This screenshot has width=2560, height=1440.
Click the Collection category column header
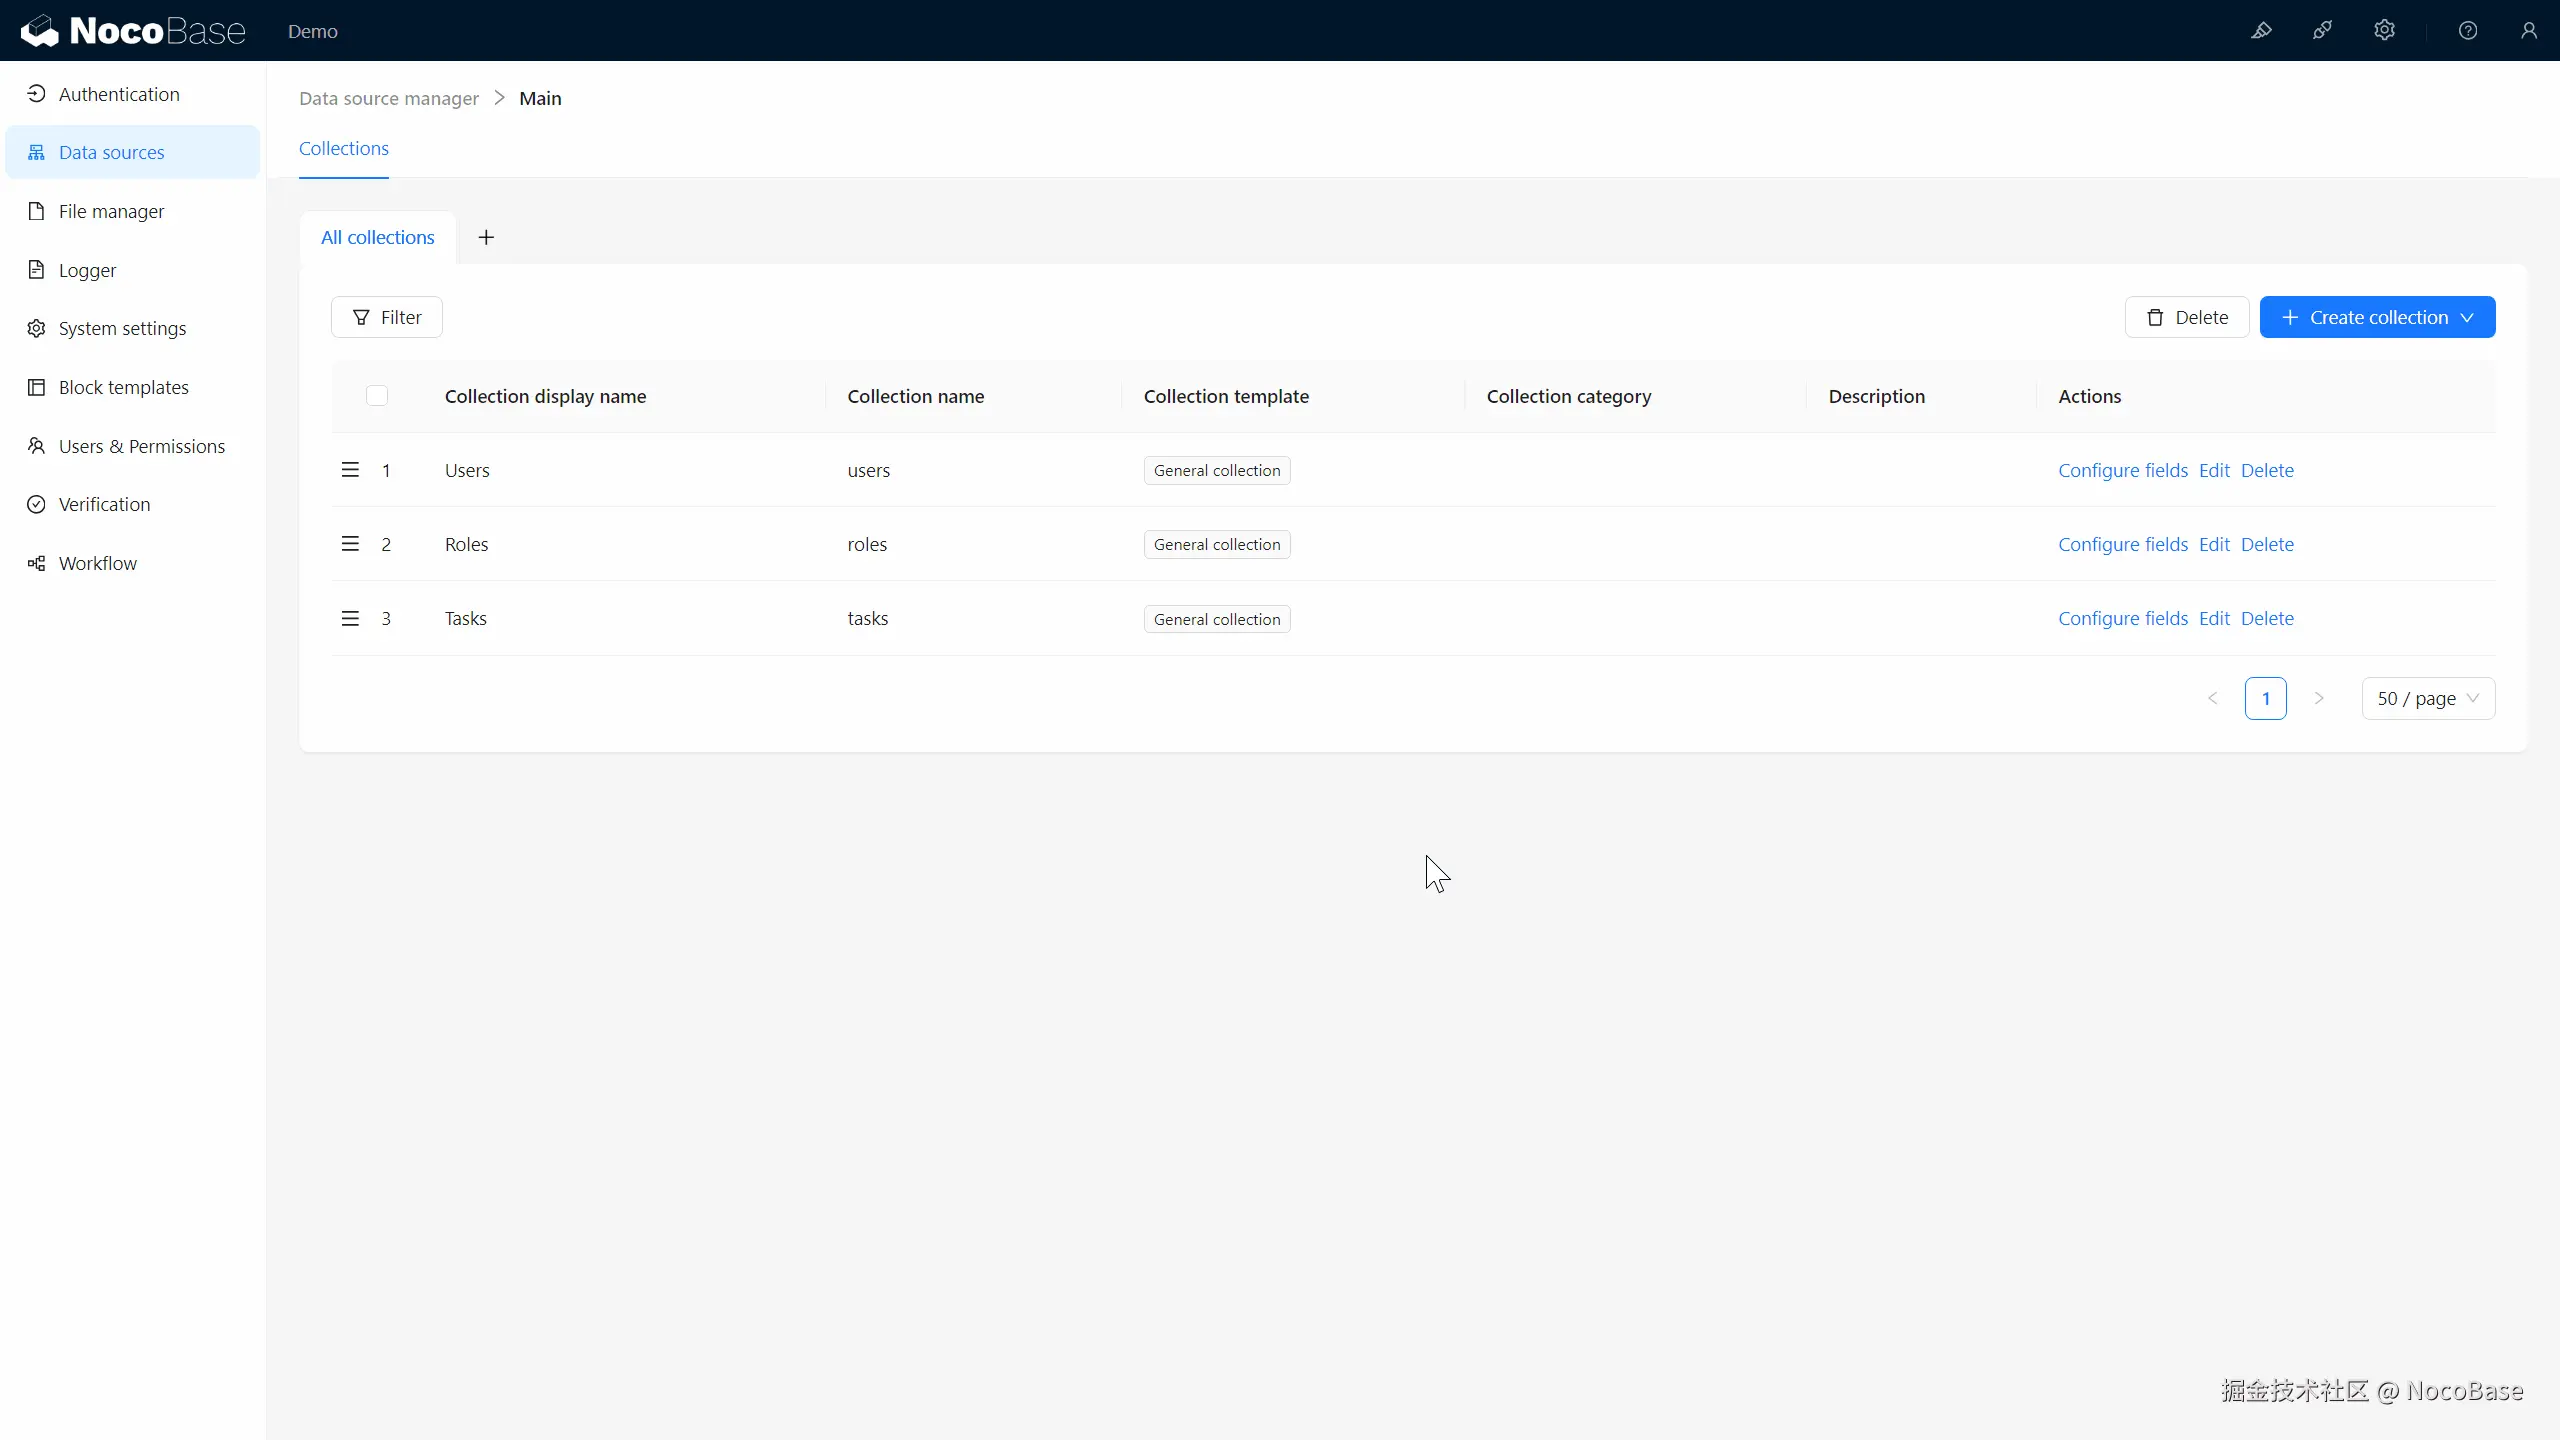(1569, 396)
